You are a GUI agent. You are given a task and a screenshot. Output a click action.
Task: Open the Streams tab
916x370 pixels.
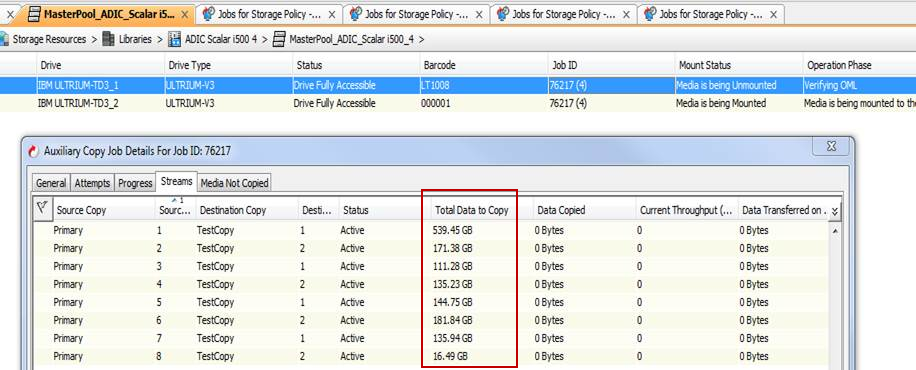point(176,182)
